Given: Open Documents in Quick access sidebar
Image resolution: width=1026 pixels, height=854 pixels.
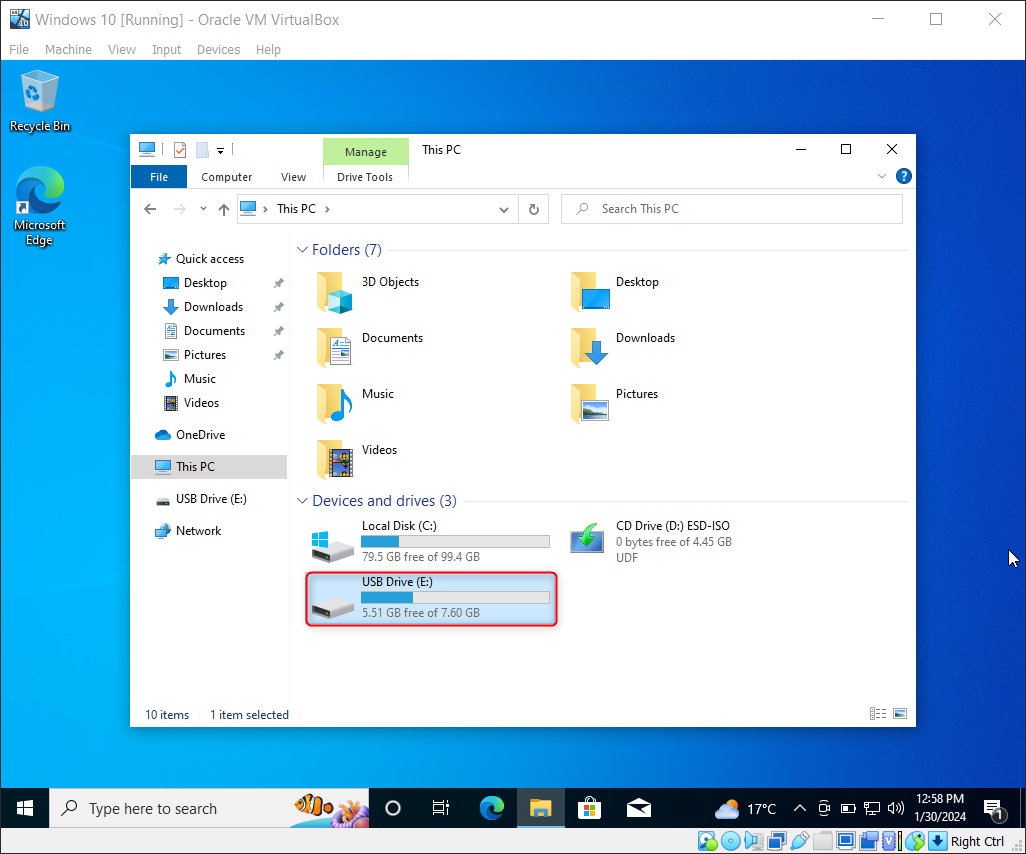Looking at the screenshot, I should pyautogui.click(x=214, y=330).
